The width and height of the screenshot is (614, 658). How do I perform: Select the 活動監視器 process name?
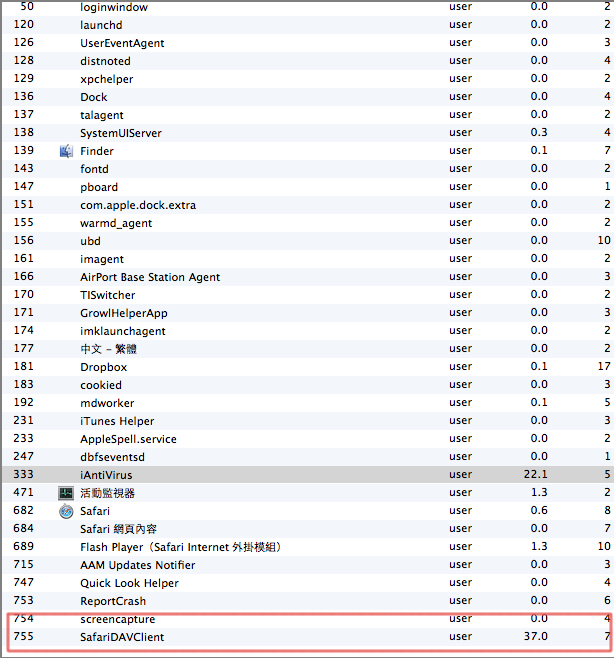pos(107,493)
